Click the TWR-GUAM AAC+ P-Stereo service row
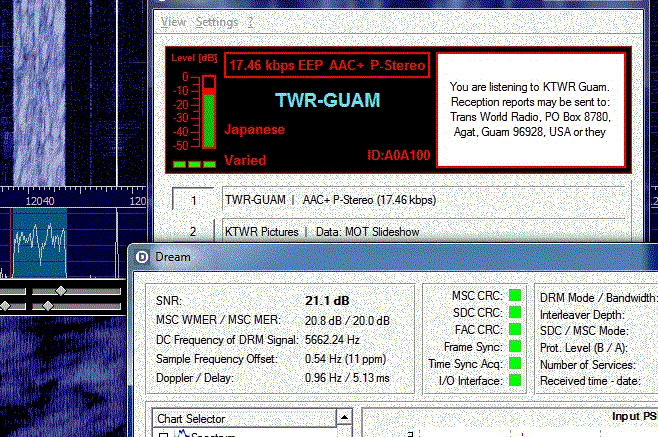The height and width of the screenshot is (437, 658). pyautogui.click(x=426, y=200)
